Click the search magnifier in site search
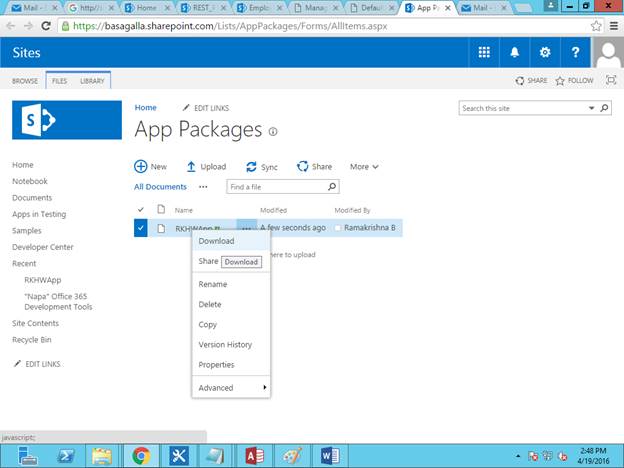The height and width of the screenshot is (468, 624). [604, 108]
